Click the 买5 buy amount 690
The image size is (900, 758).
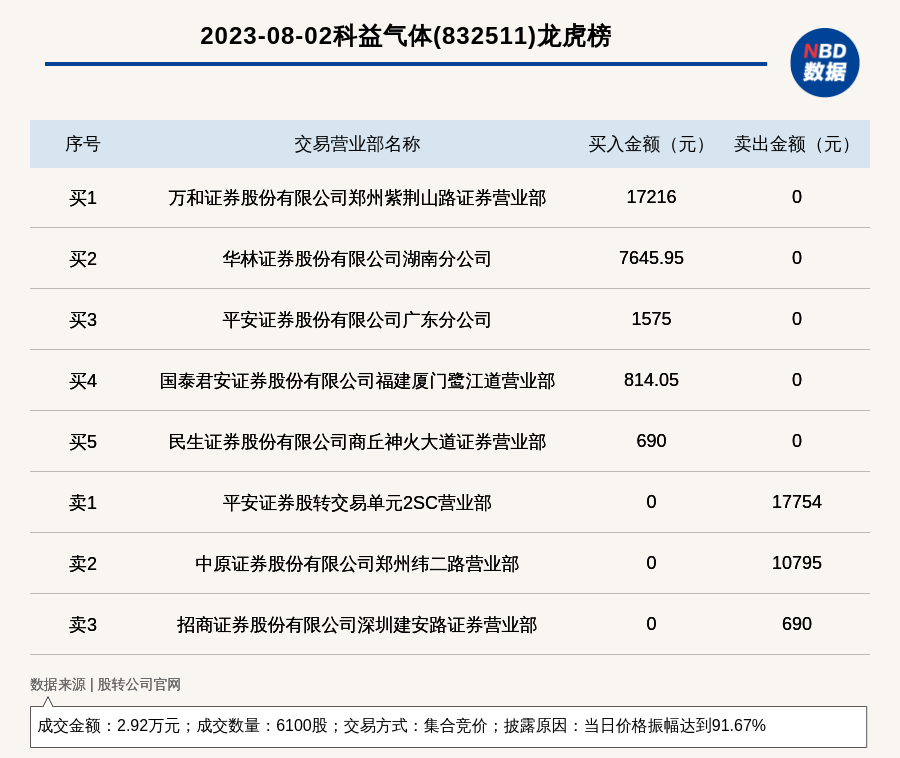click(x=651, y=441)
